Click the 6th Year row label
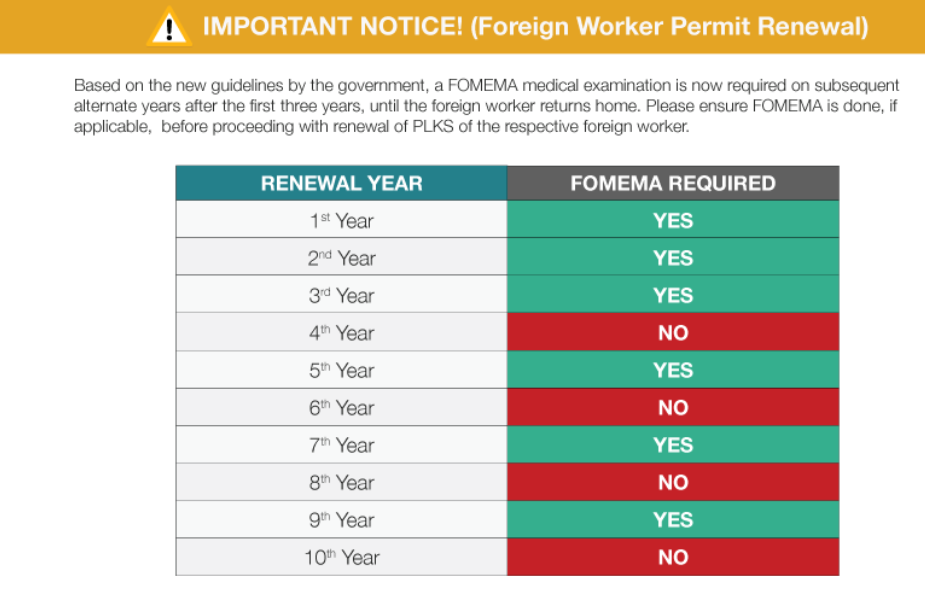This screenshot has height=614, width=925. point(342,407)
